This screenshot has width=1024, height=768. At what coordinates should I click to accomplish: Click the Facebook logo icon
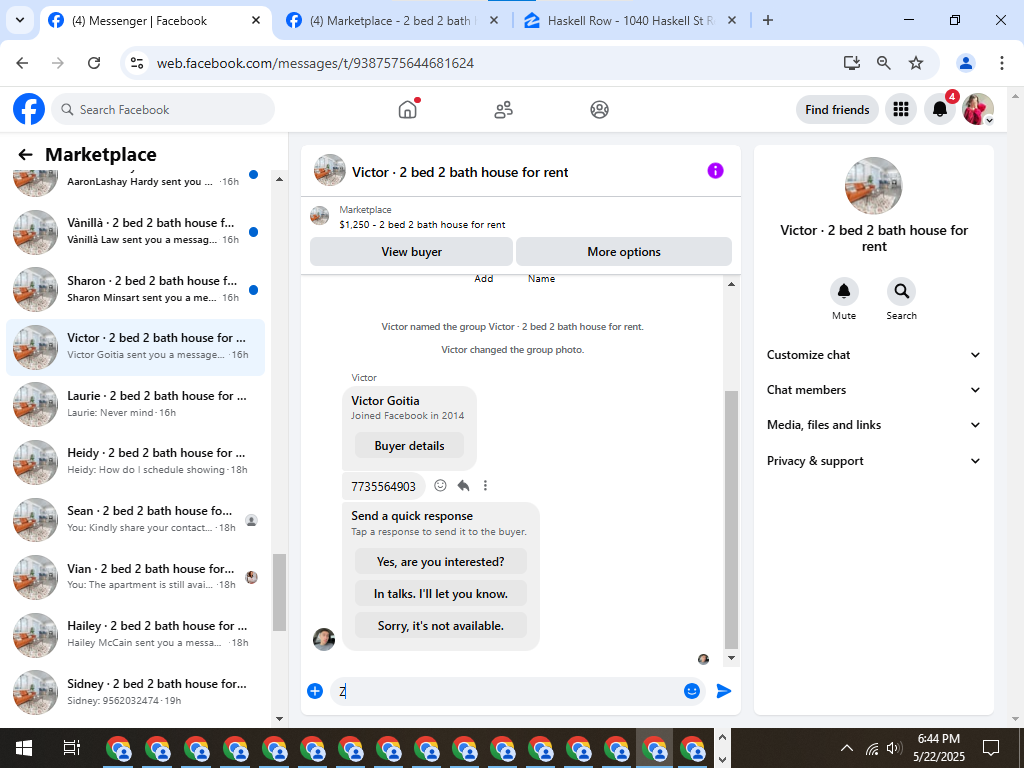point(29,109)
